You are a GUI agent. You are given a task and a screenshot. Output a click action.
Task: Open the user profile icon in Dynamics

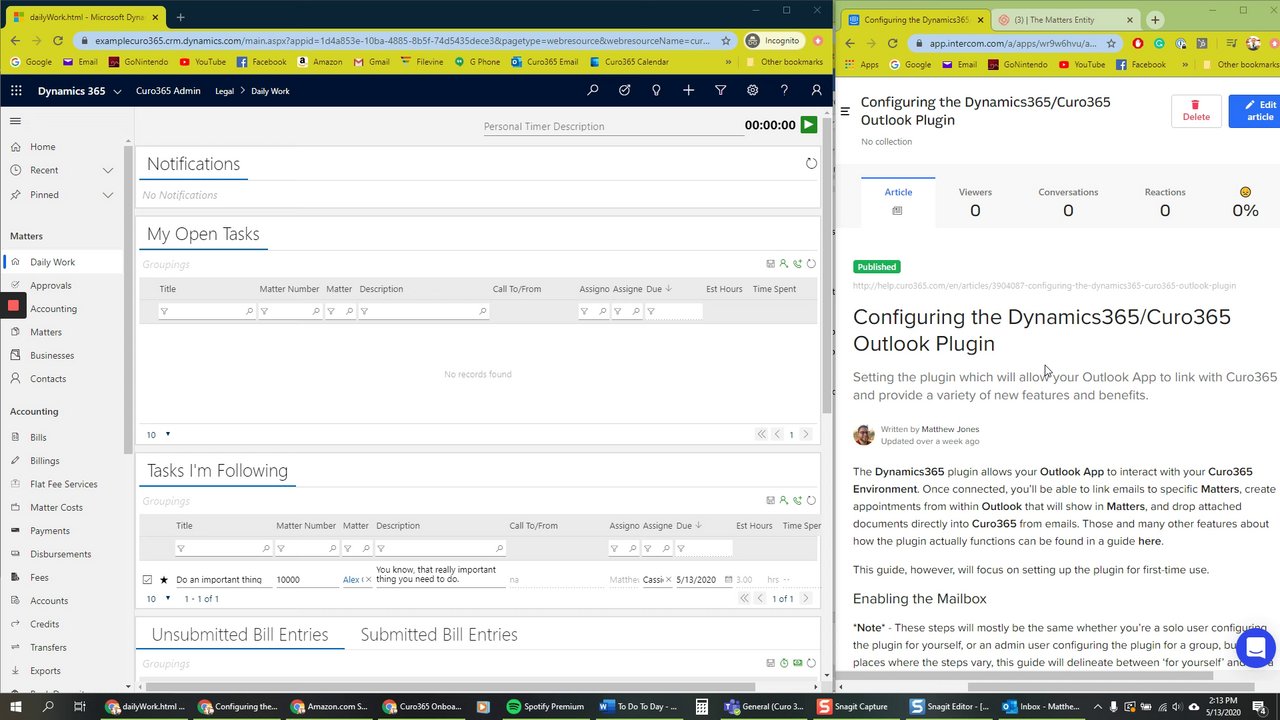[816, 90]
